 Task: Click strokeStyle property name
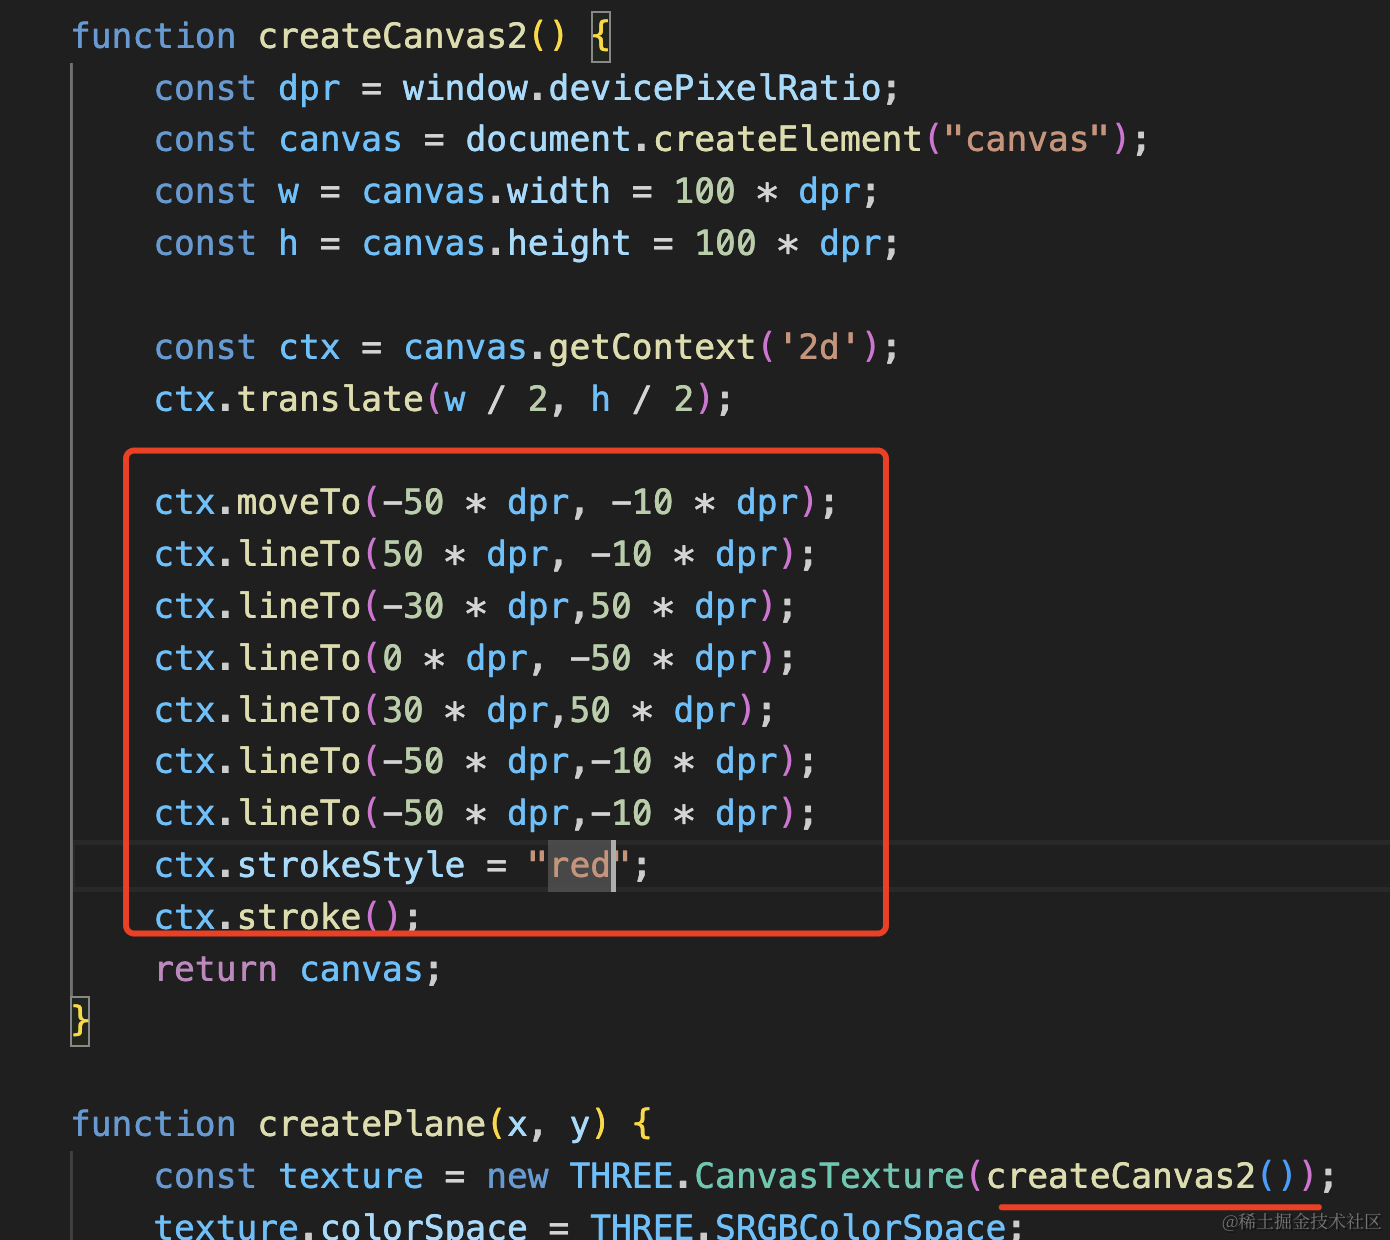click(351, 865)
